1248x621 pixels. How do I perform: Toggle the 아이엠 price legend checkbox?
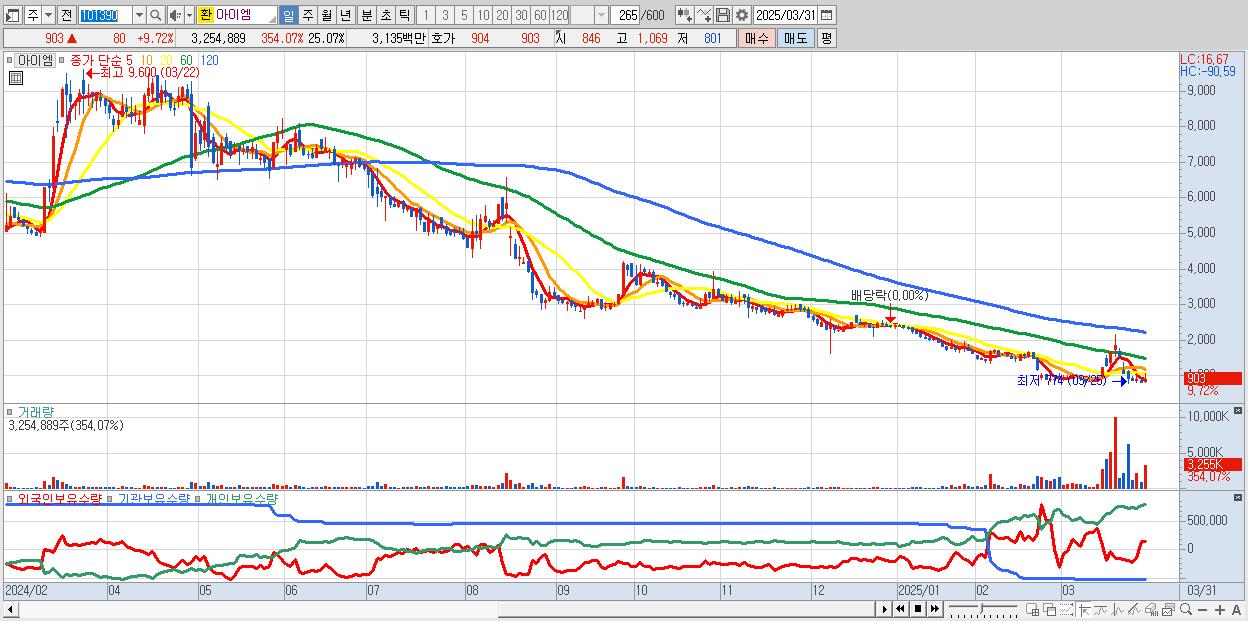click(x=9, y=60)
